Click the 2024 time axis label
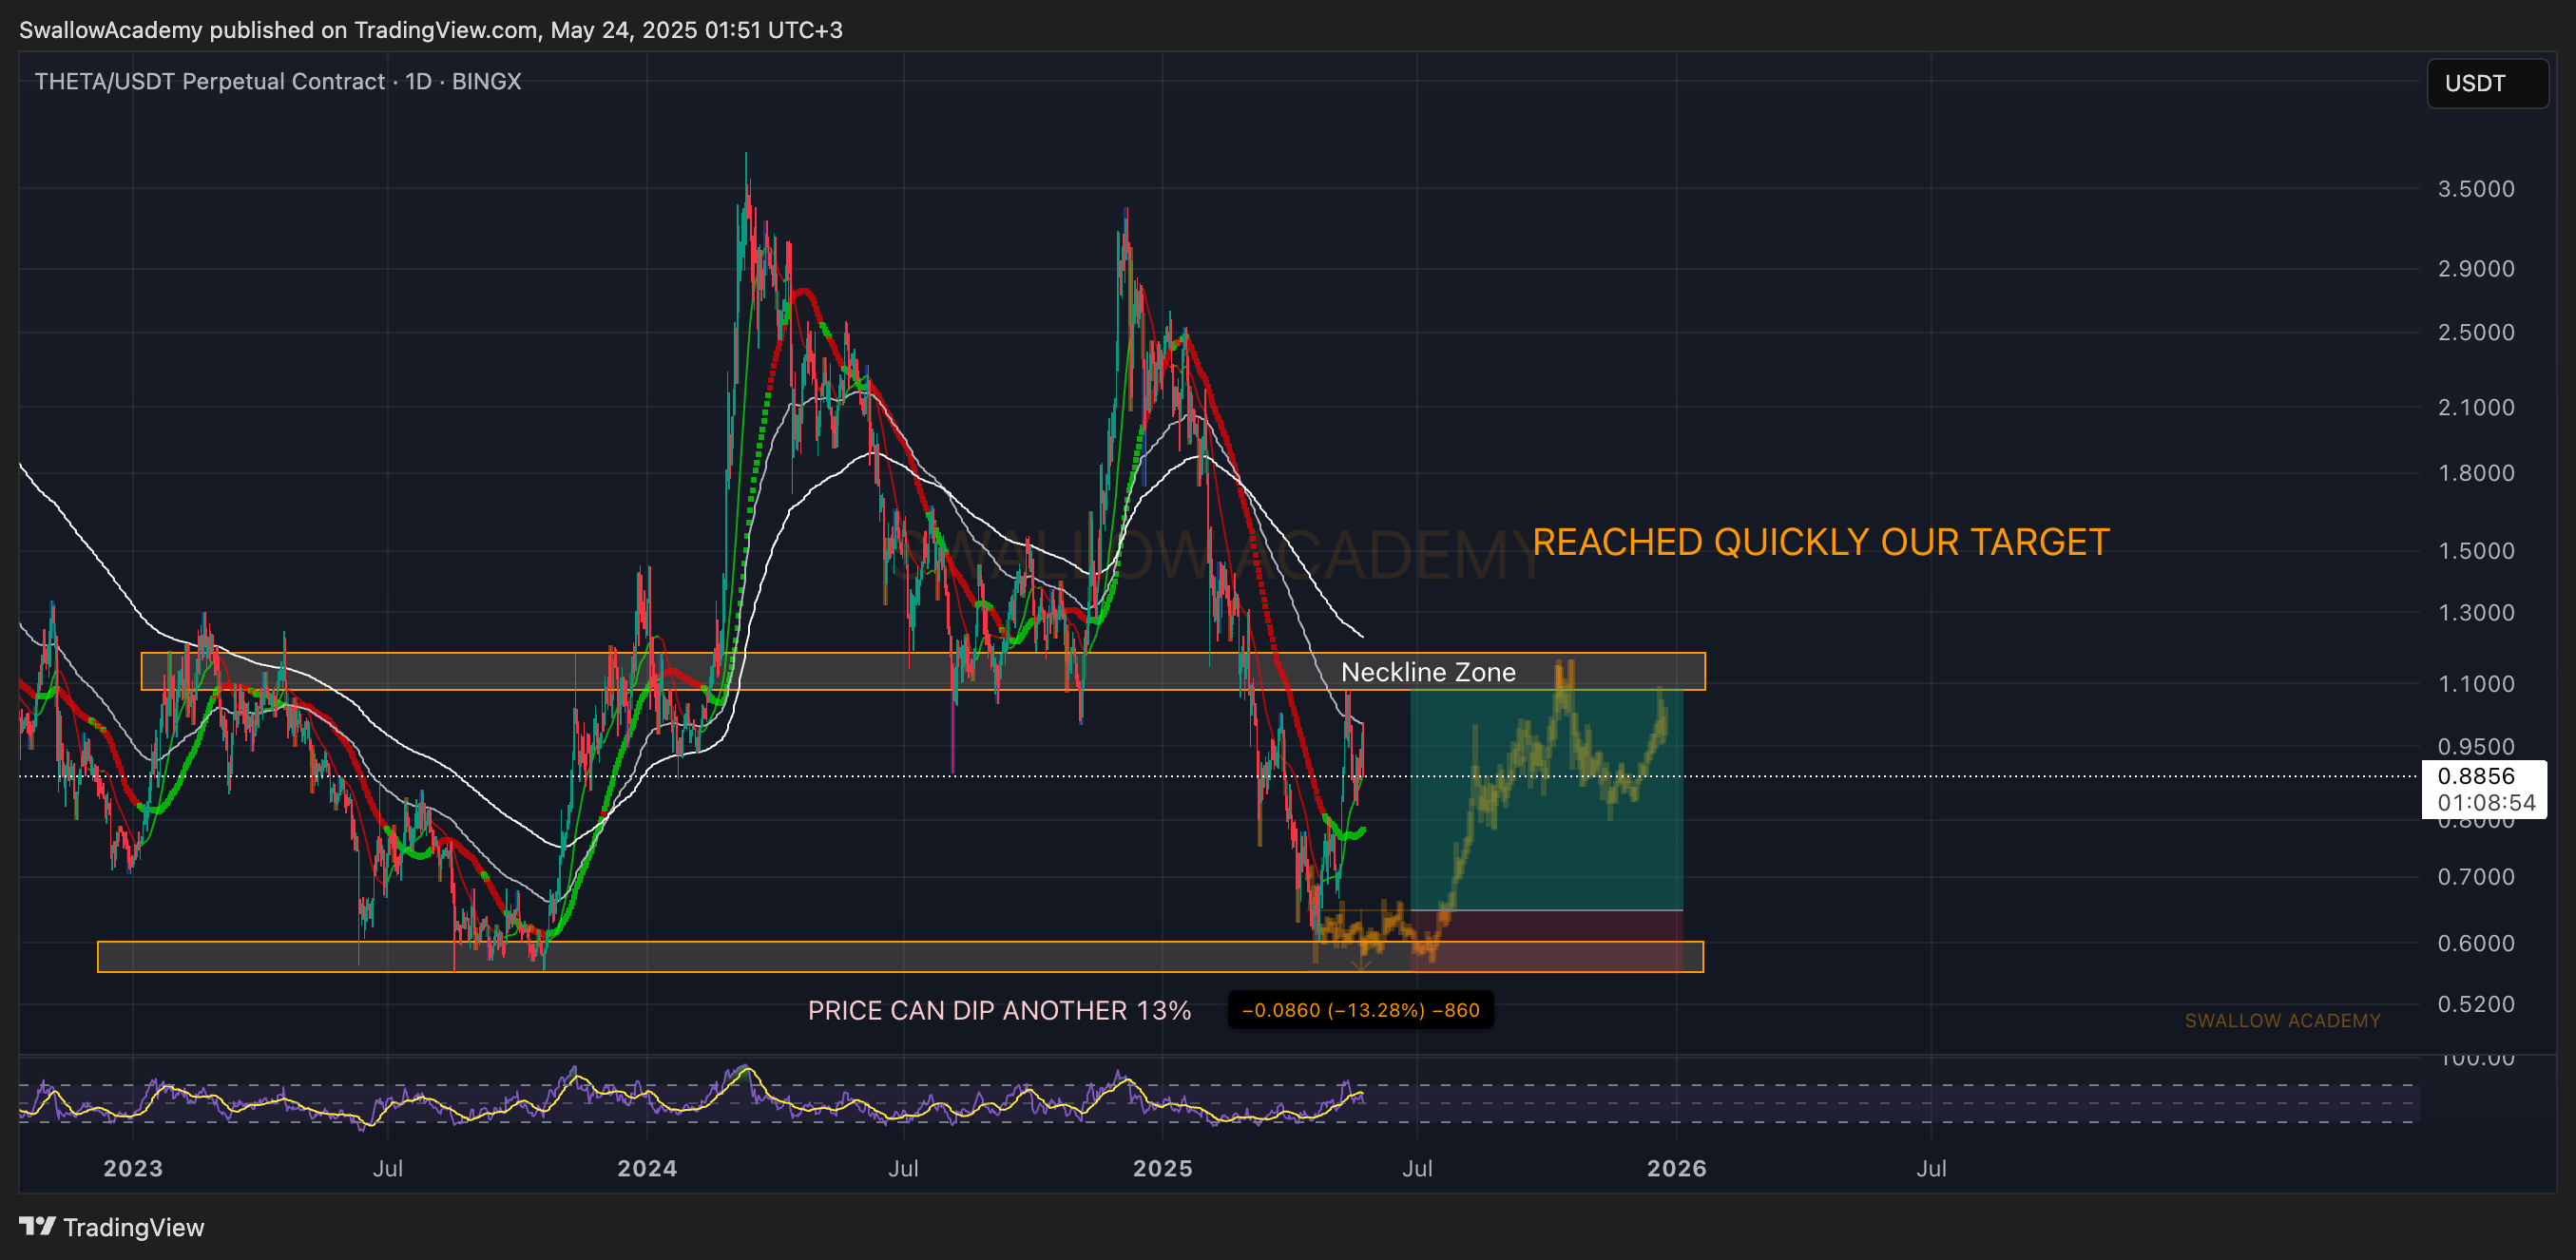The height and width of the screenshot is (1260, 2576). click(x=647, y=1168)
